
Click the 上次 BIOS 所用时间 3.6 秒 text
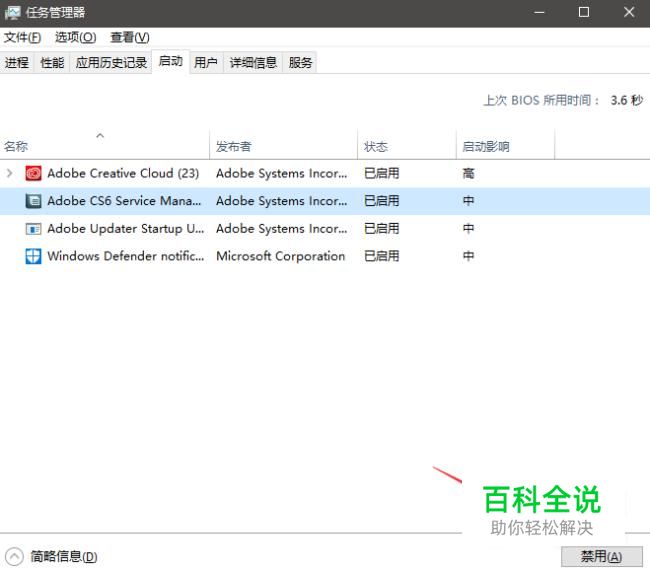pos(563,100)
